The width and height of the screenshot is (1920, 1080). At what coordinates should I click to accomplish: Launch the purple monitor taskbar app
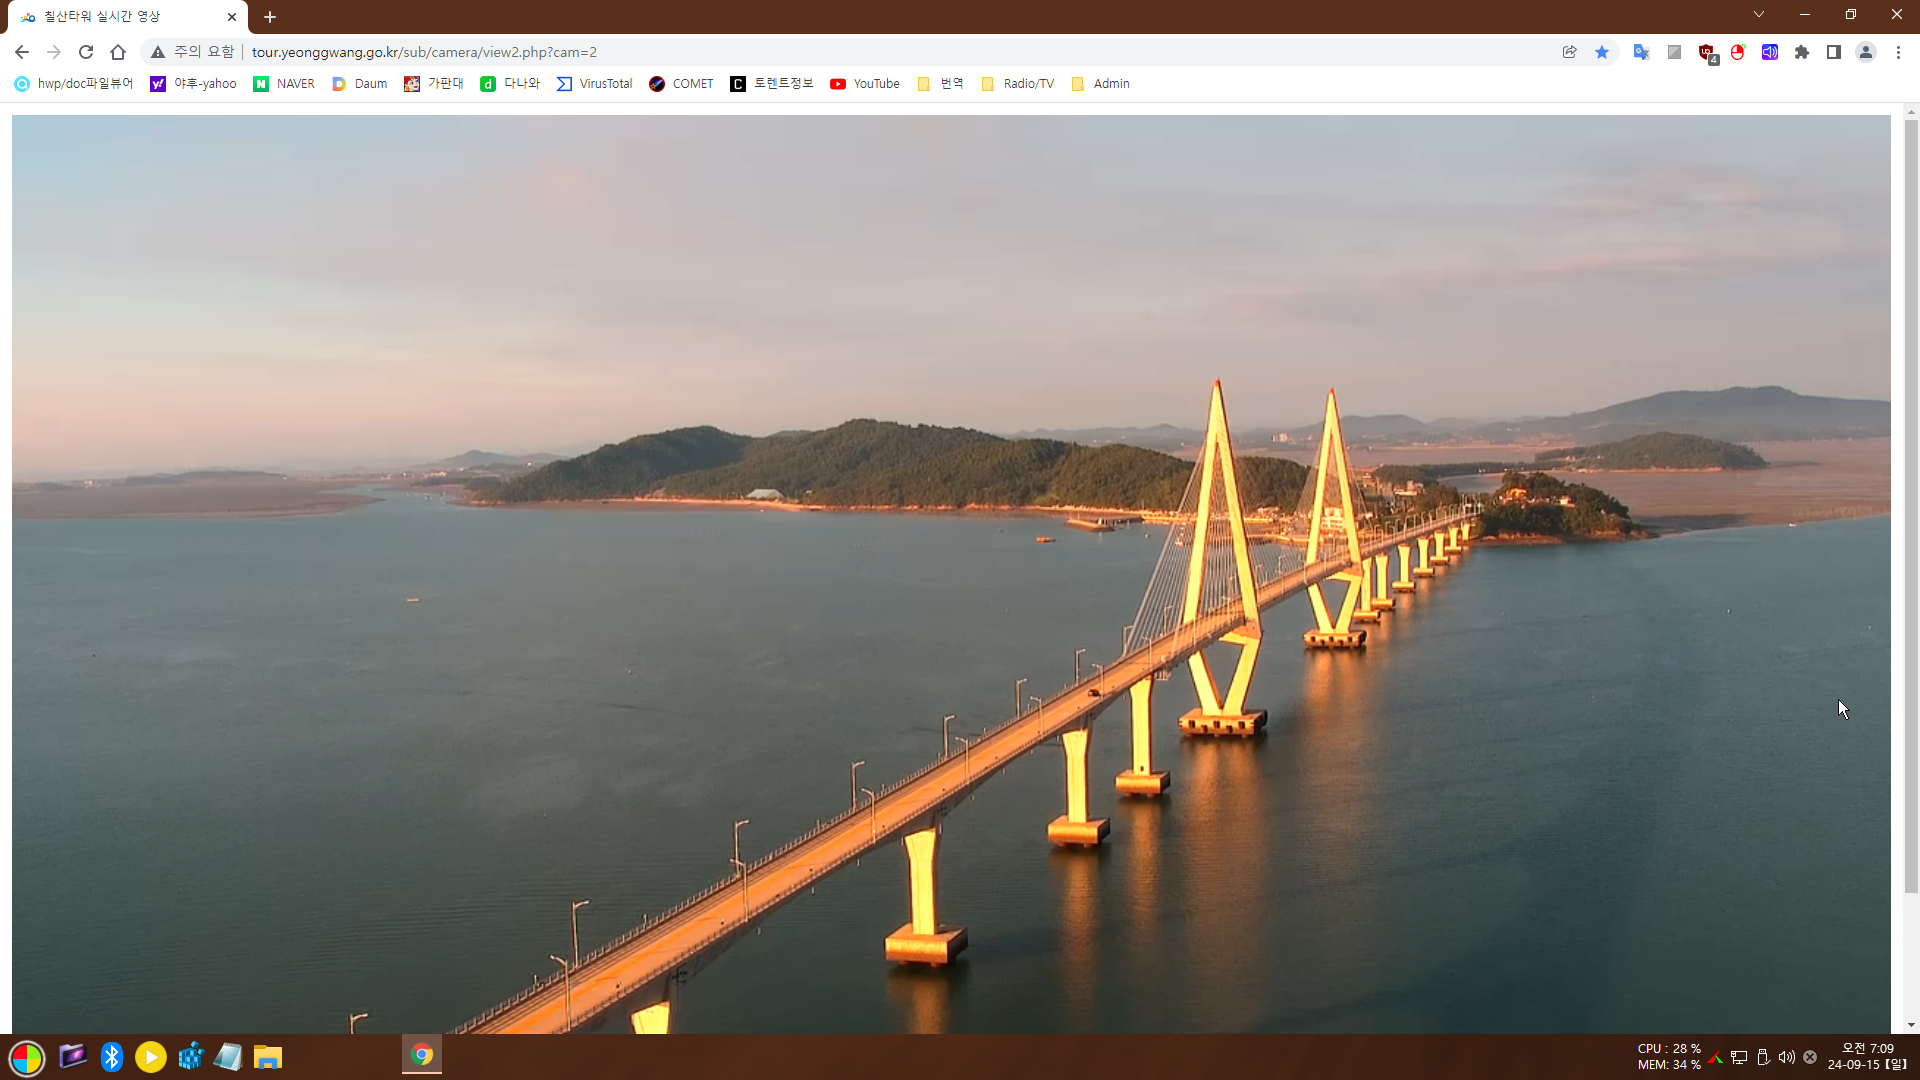coord(72,1056)
